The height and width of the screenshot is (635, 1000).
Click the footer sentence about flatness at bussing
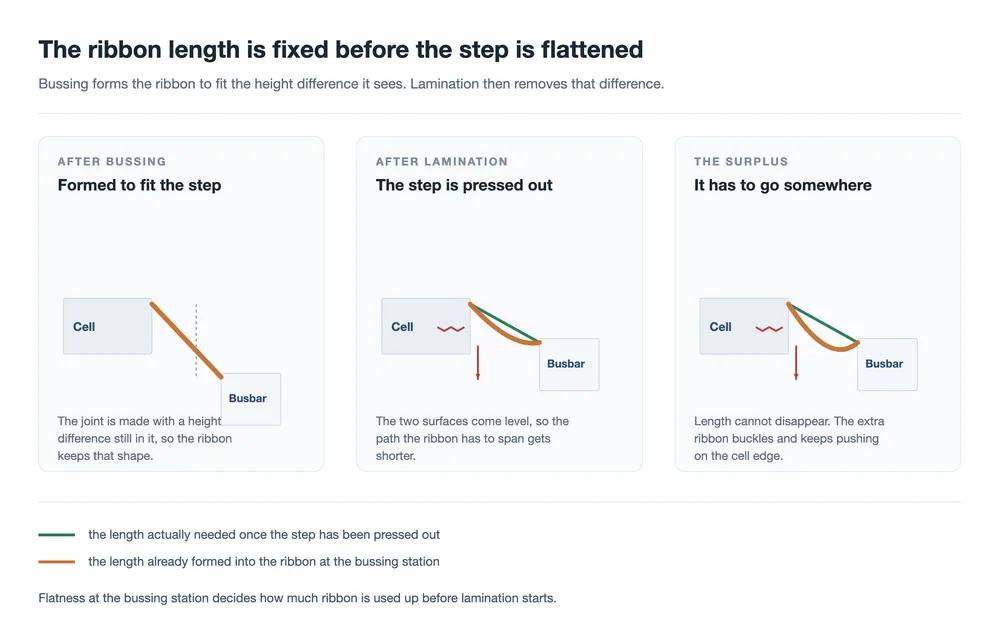click(x=297, y=598)
